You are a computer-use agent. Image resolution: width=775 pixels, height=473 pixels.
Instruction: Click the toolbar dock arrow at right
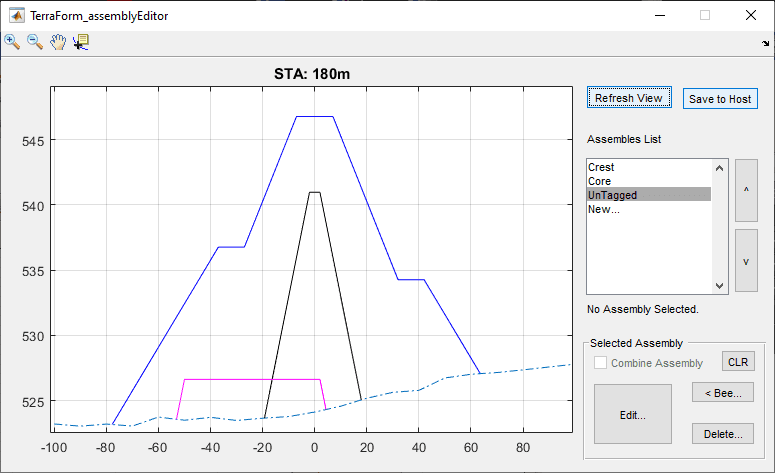coord(765,44)
